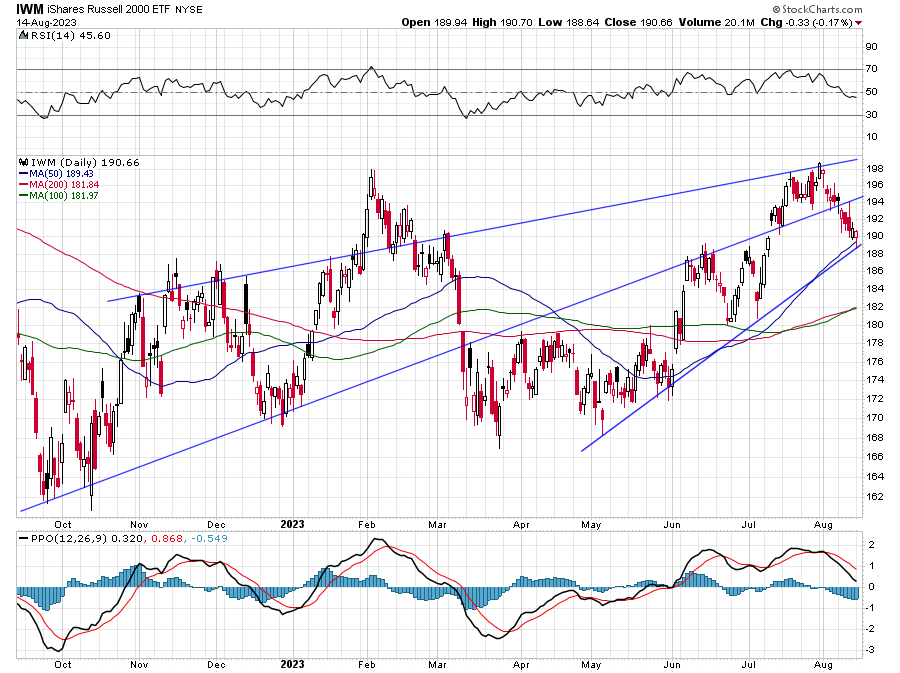Click 'Oct' on the time axis below PPO panel
The image size is (900, 673).
(63, 664)
